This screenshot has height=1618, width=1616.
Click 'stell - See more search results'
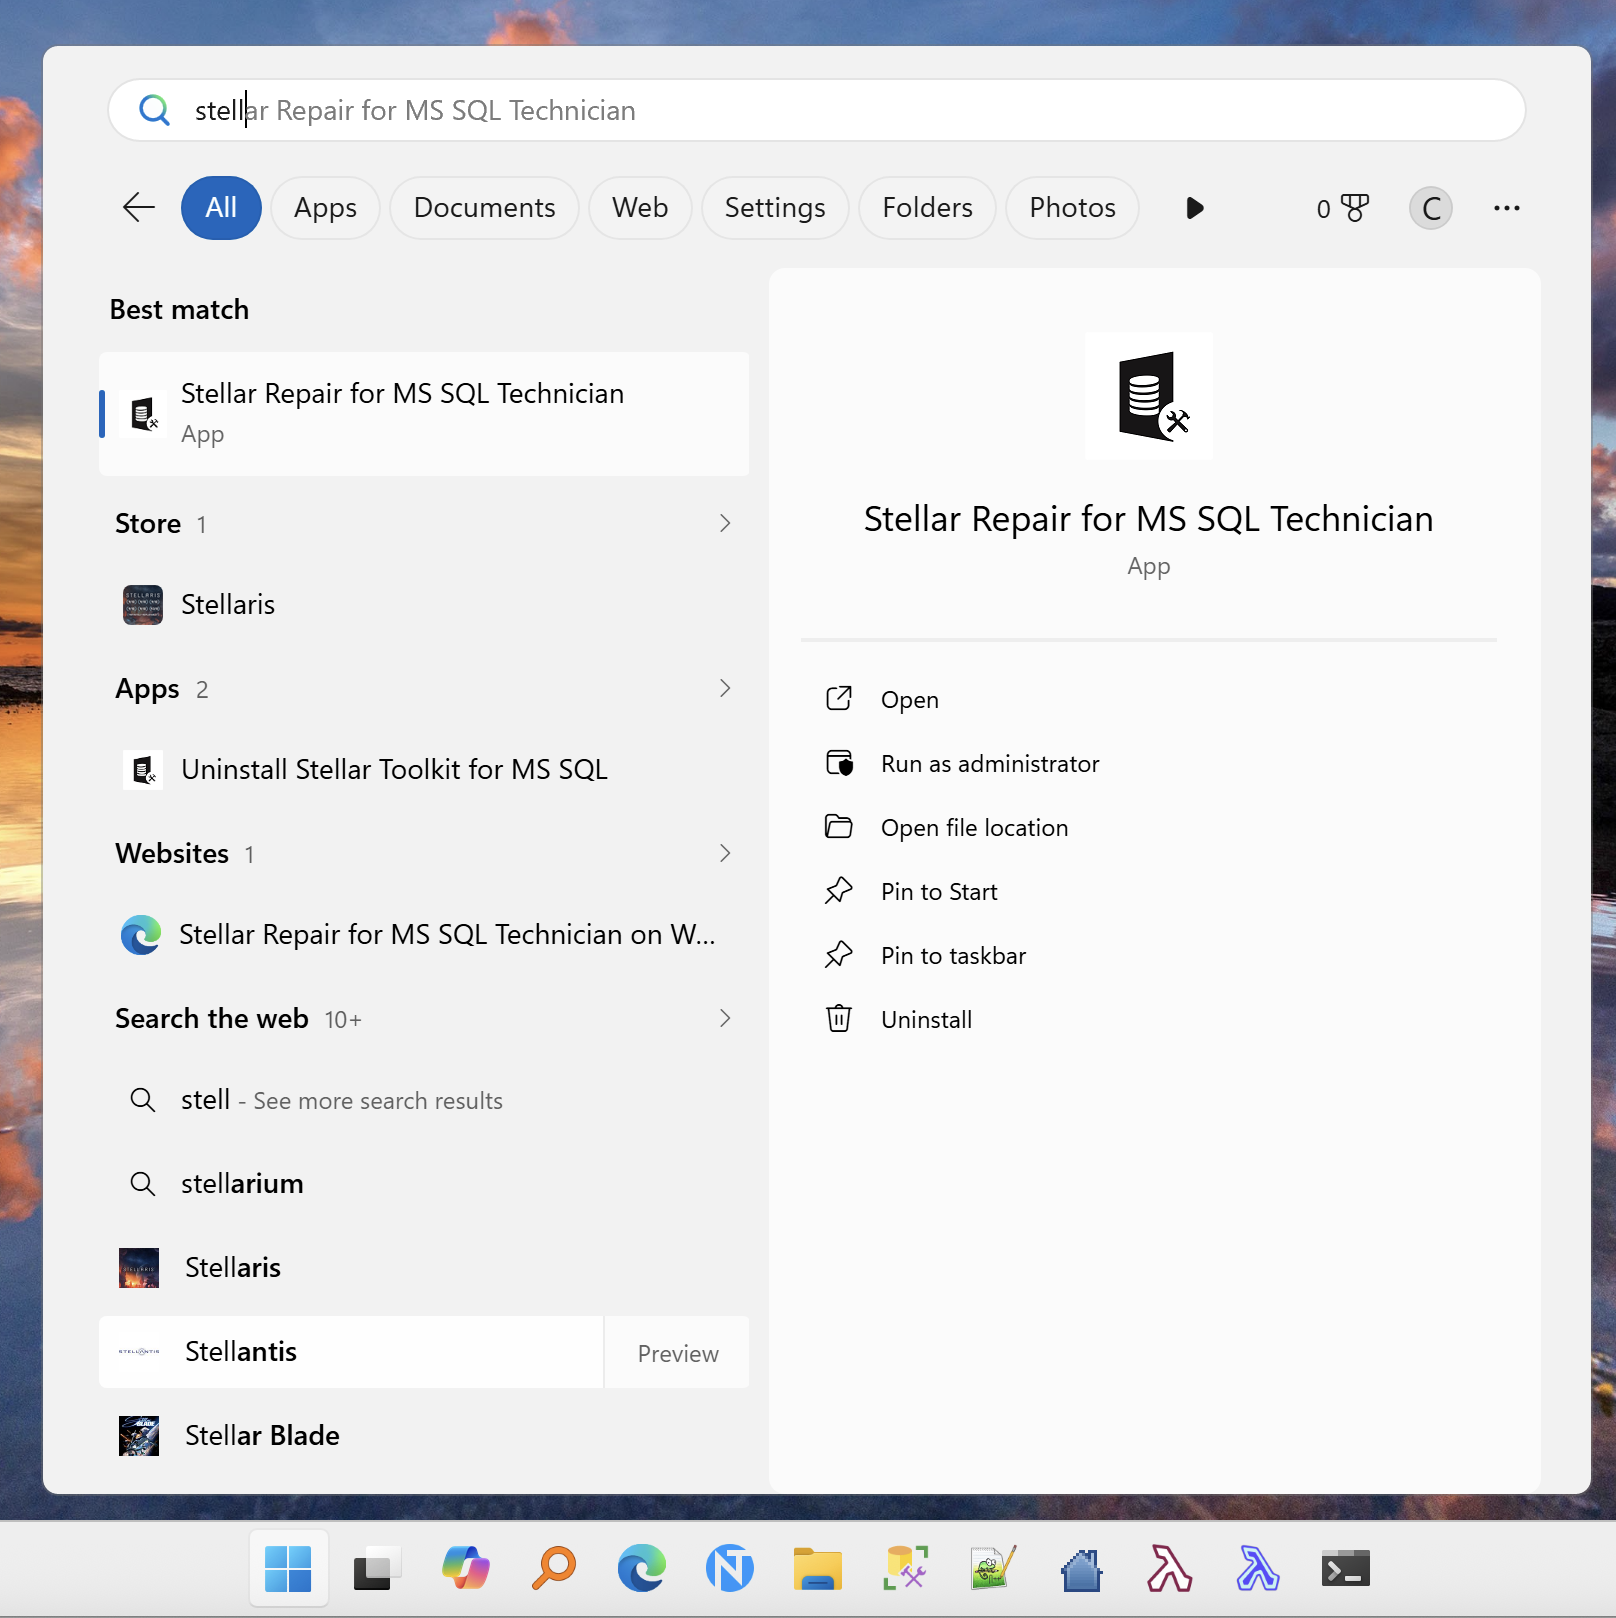[x=424, y=1100]
